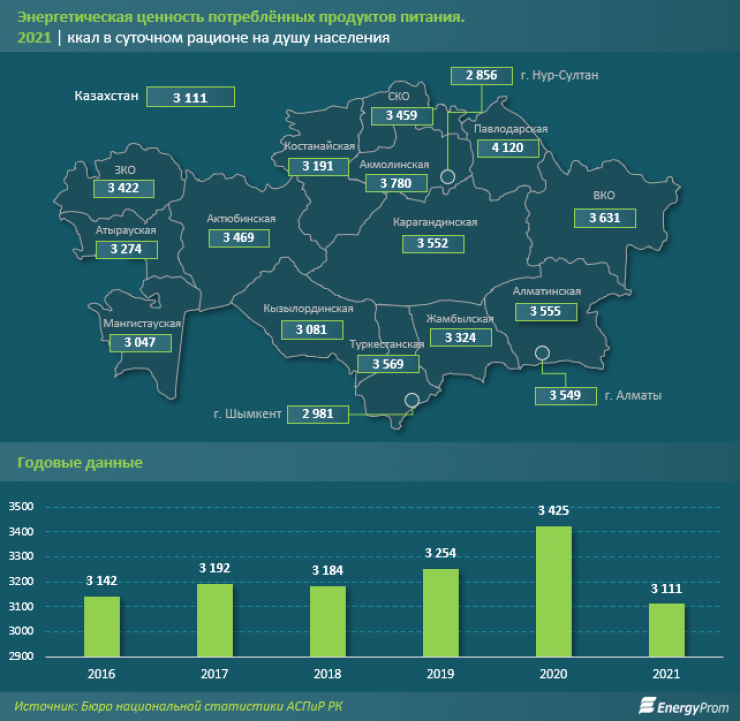Click the Karaganda region value 3 552
The image size is (740, 721).
click(x=432, y=243)
